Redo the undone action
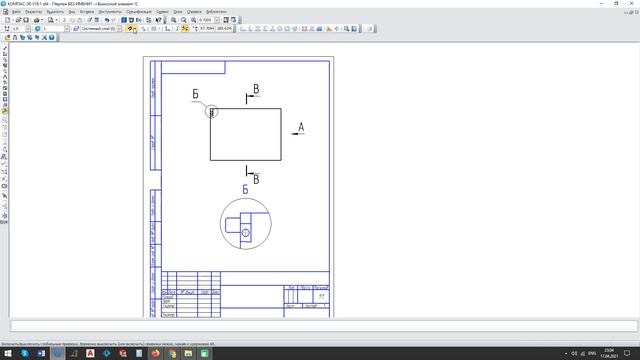This screenshot has height=360, width=640. coord(113,20)
